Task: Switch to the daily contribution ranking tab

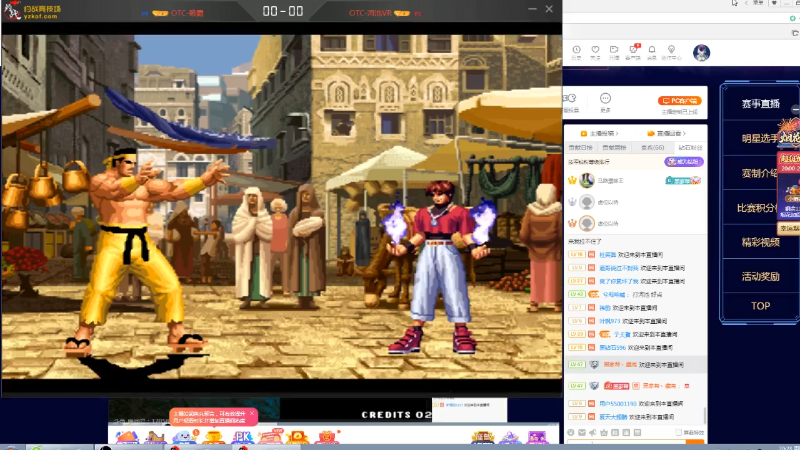Action: [x=581, y=147]
